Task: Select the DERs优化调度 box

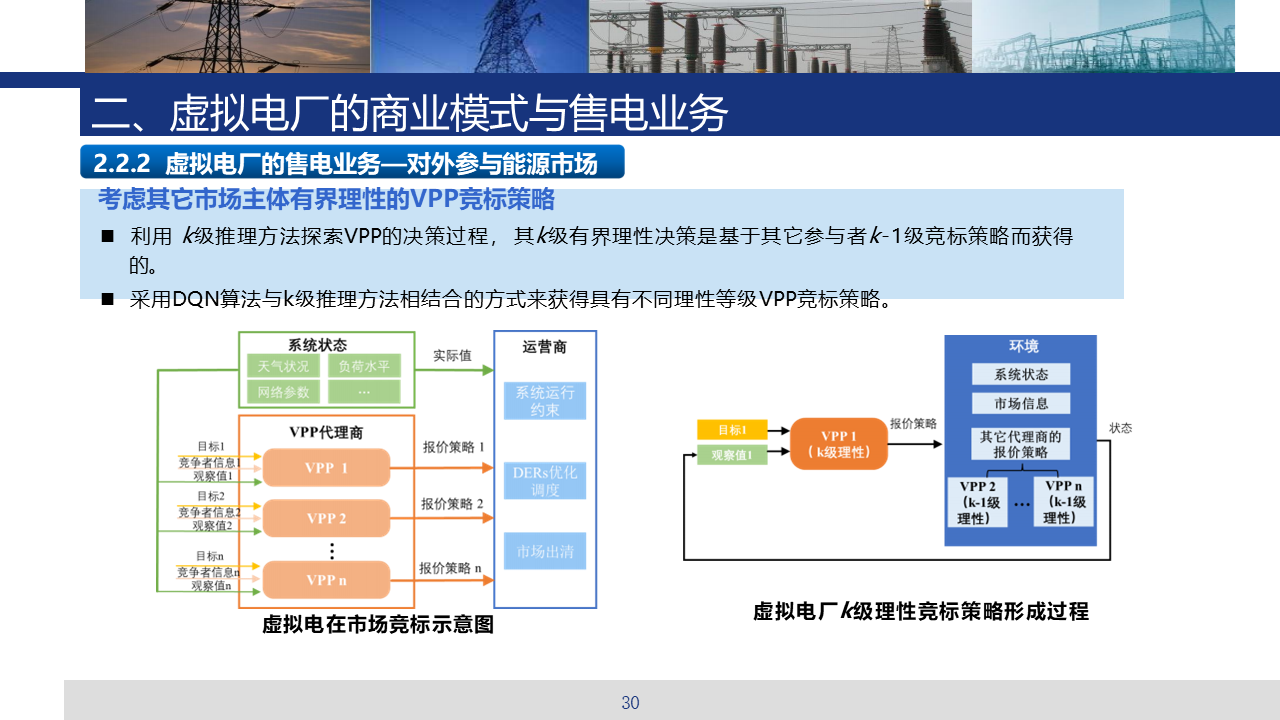Action: [x=545, y=480]
